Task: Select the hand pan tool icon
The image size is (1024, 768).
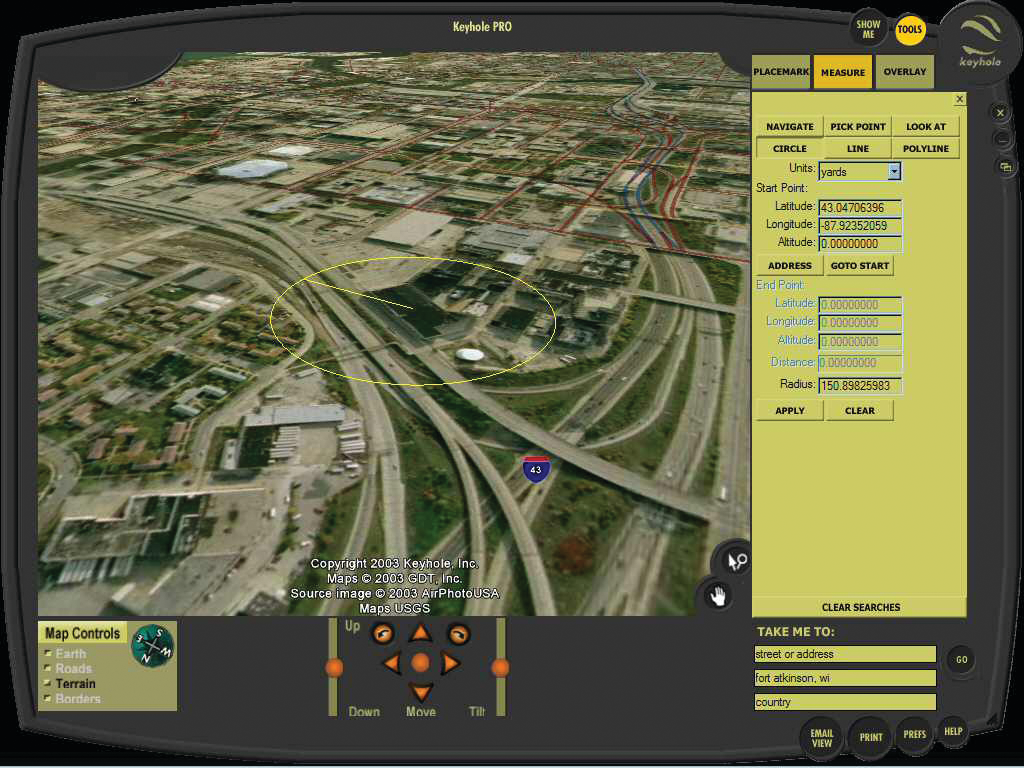Action: coord(717,596)
